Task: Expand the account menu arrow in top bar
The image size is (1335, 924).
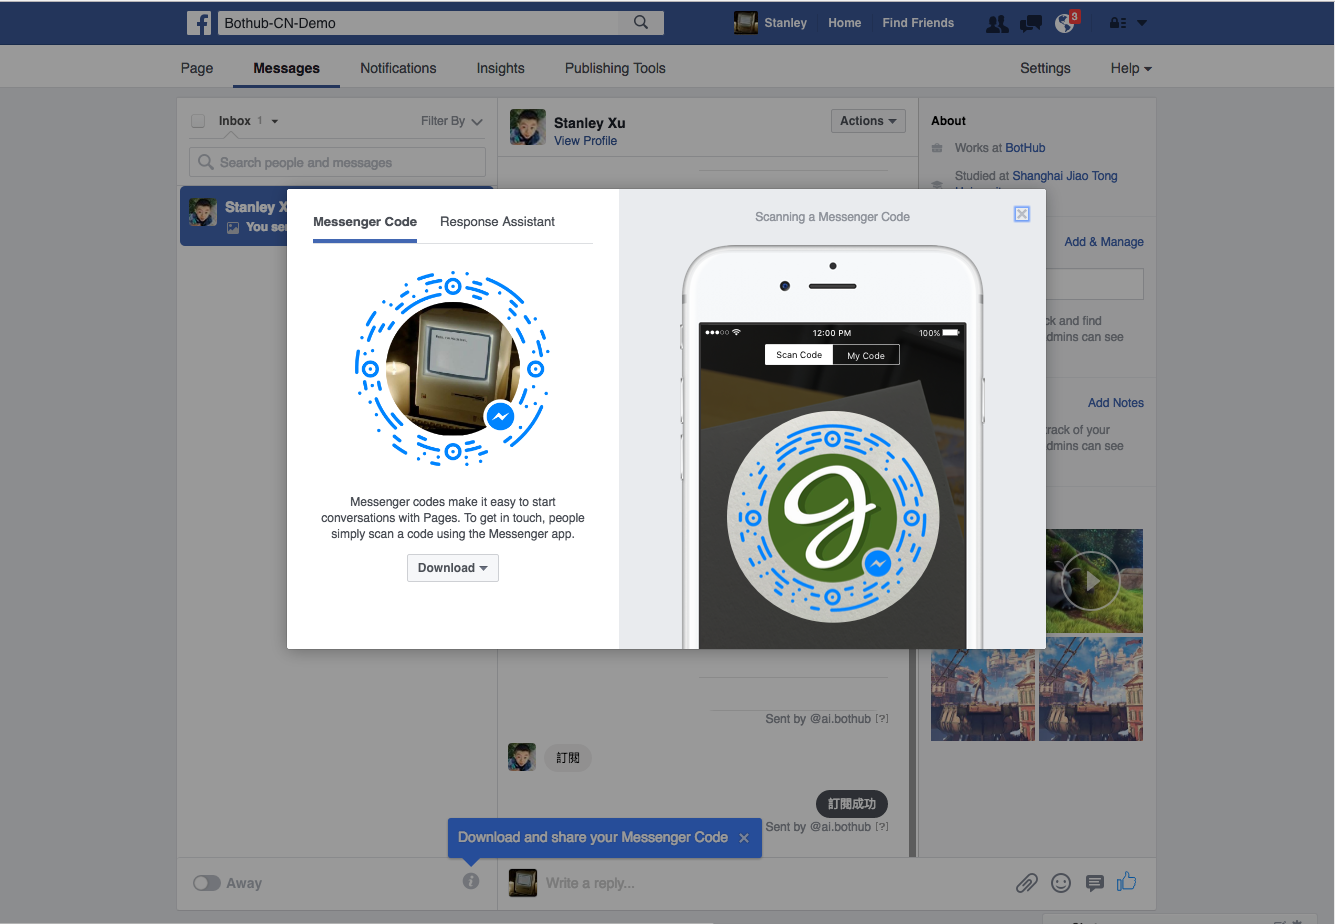Action: 1143,23
